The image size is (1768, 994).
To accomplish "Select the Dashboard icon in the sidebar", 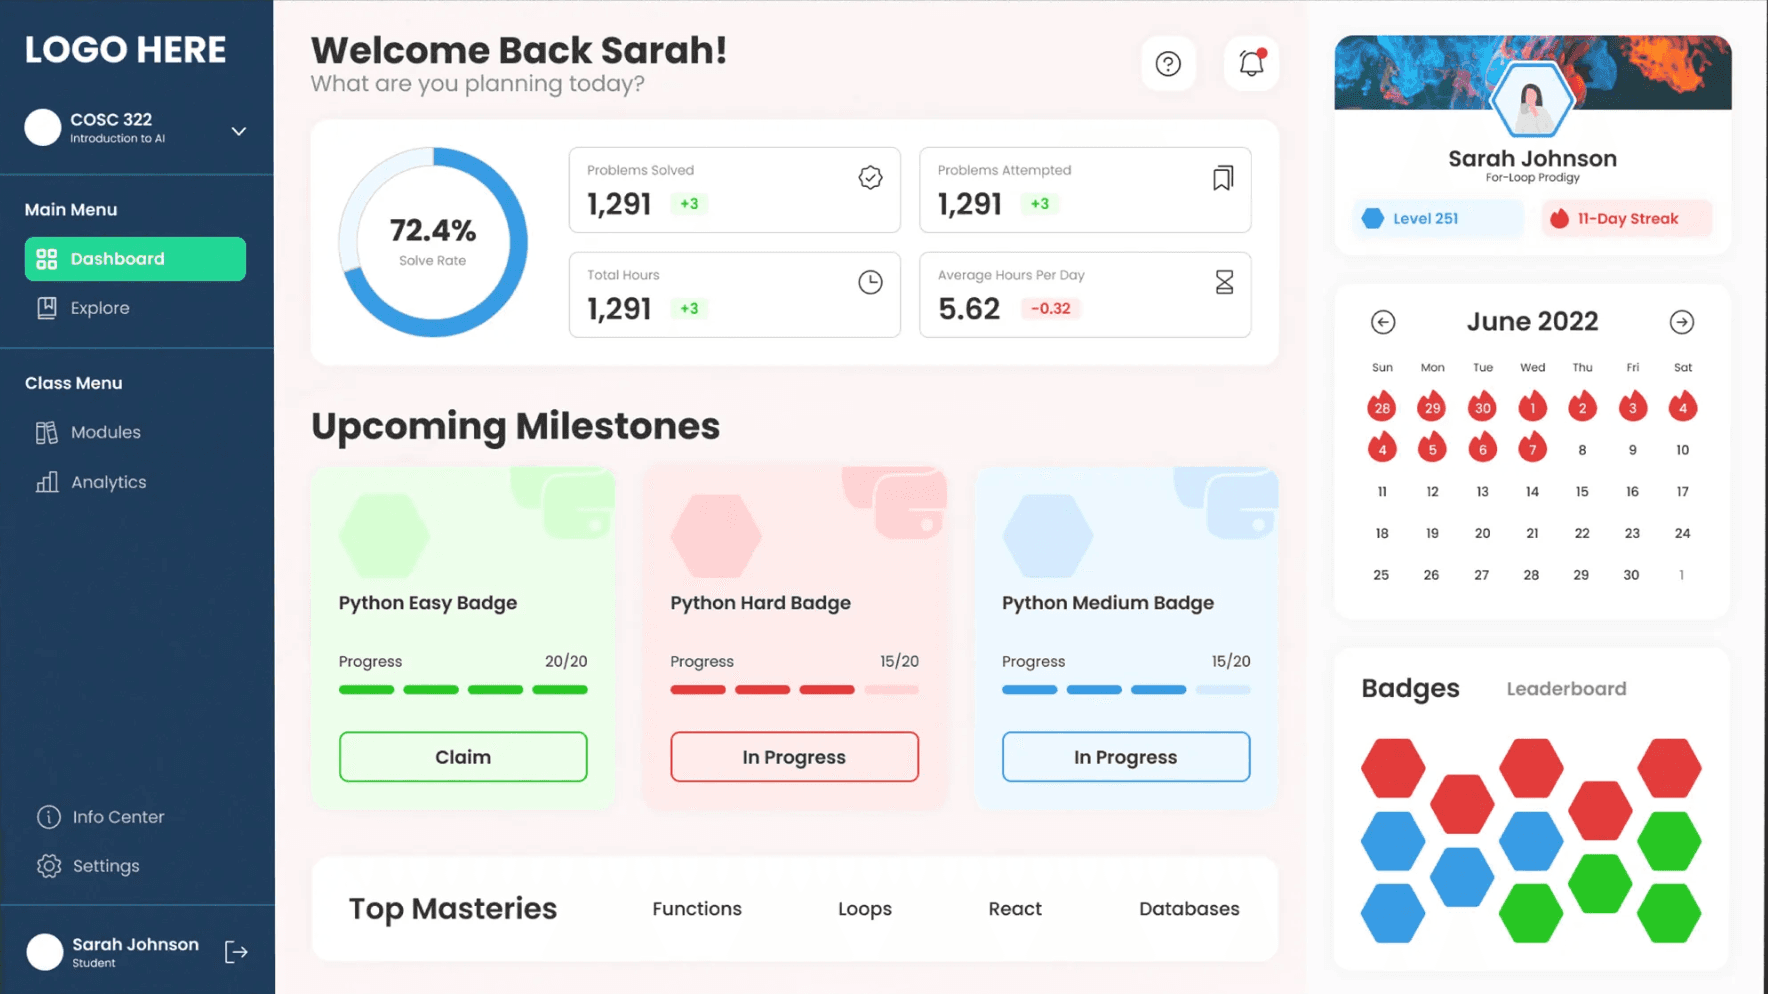I will coord(46,258).
